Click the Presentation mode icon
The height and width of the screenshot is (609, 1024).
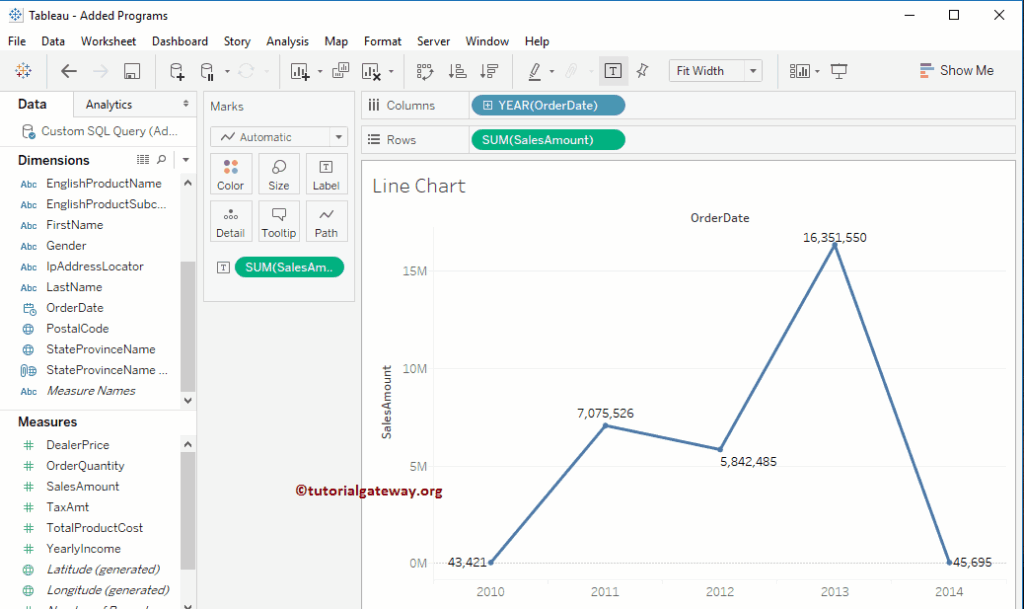[x=839, y=70]
